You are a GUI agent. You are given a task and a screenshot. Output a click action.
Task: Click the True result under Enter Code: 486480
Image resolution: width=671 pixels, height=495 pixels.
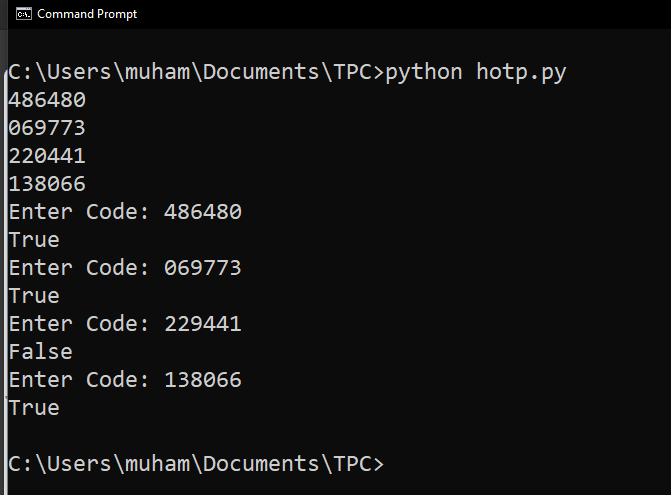point(33,240)
